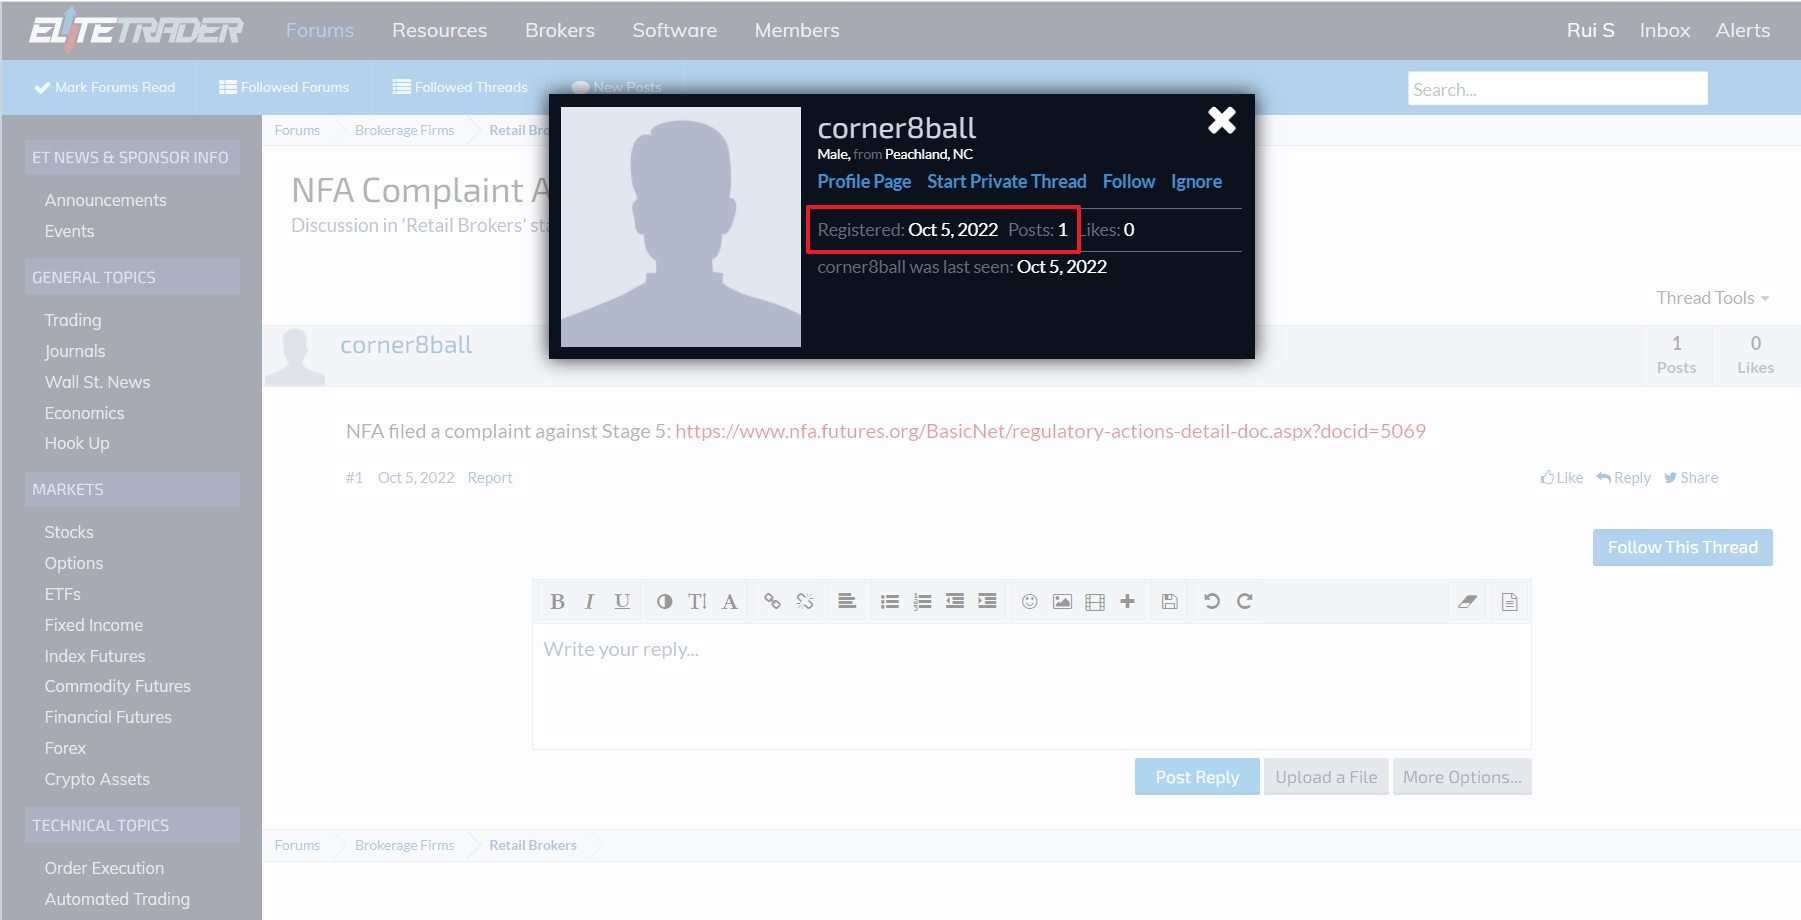The width and height of the screenshot is (1801, 920).
Task: Click into the reply text area
Action: tap(1032, 686)
